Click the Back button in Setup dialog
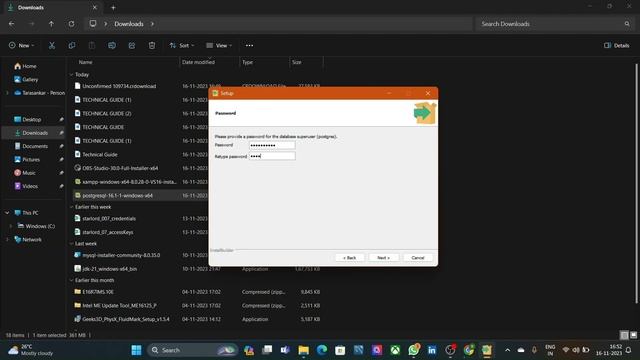 coord(349,258)
